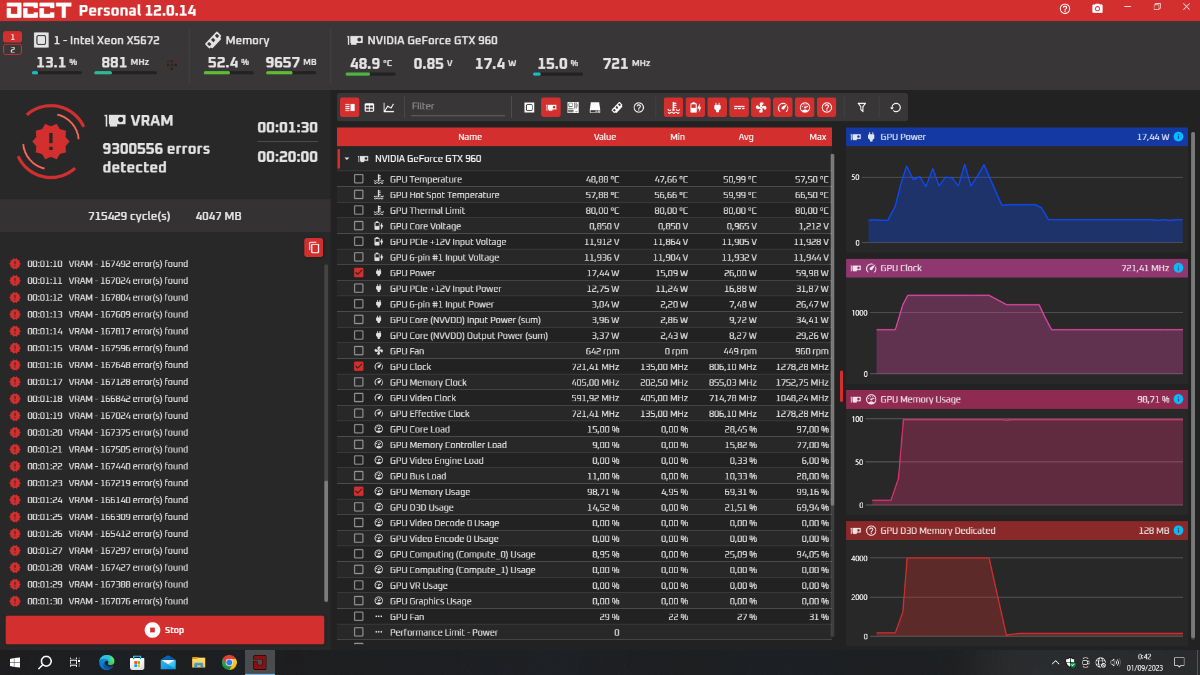Open GPU Clock graph info button
Screen dimensions: 1200x675
(1178, 268)
